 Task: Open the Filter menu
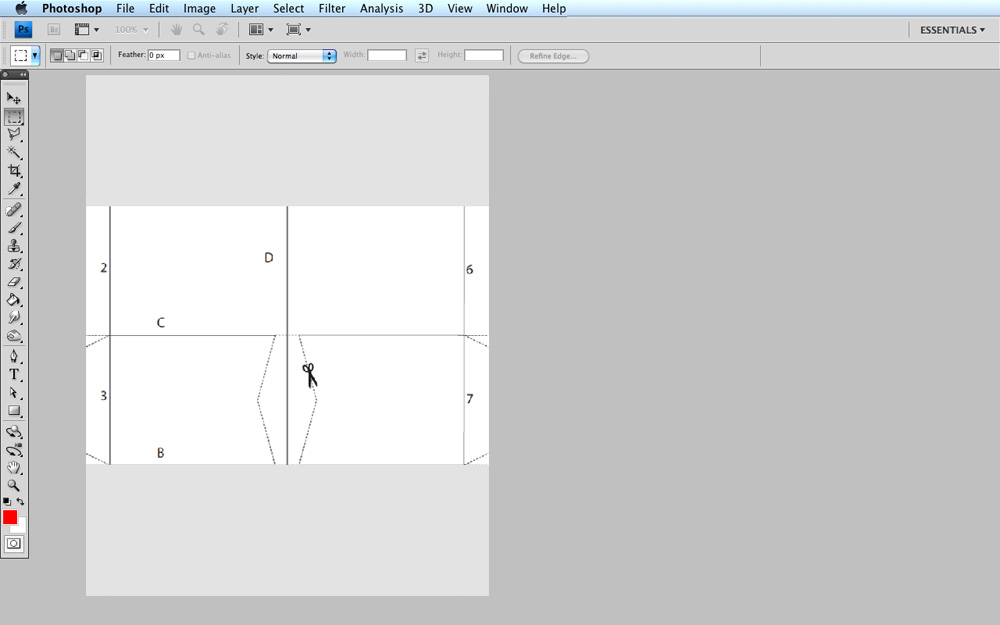click(x=331, y=8)
